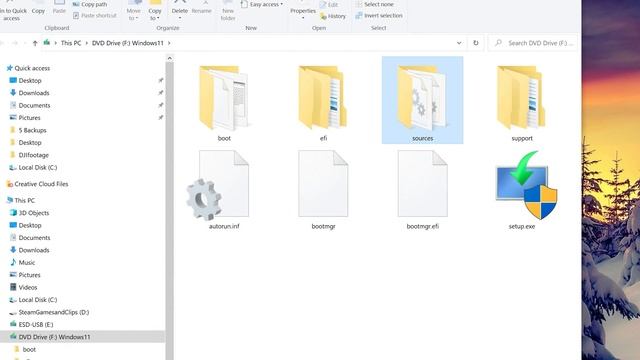
Task: Create a New folder from ribbon
Action: click(x=228, y=11)
